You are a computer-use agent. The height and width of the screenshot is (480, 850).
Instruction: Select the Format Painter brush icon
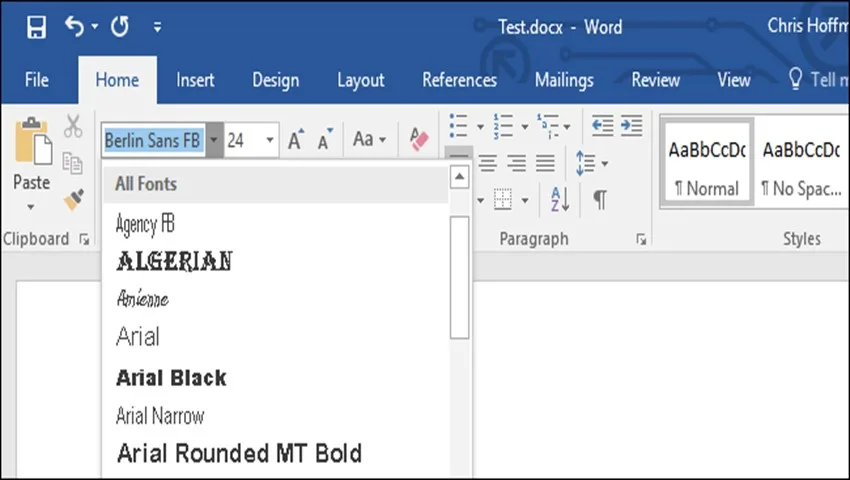(74, 199)
